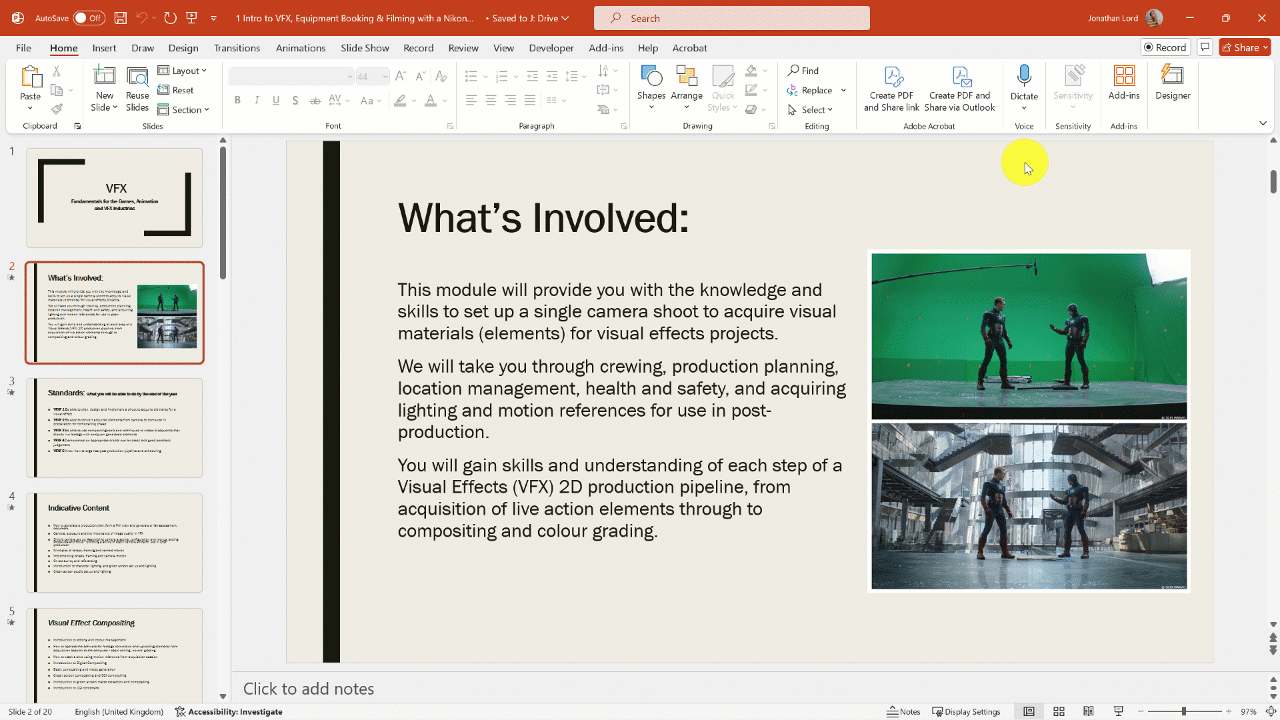Open the Font Color dropdown
Screen dimensions: 1280x720
pyautogui.click(x=444, y=100)
